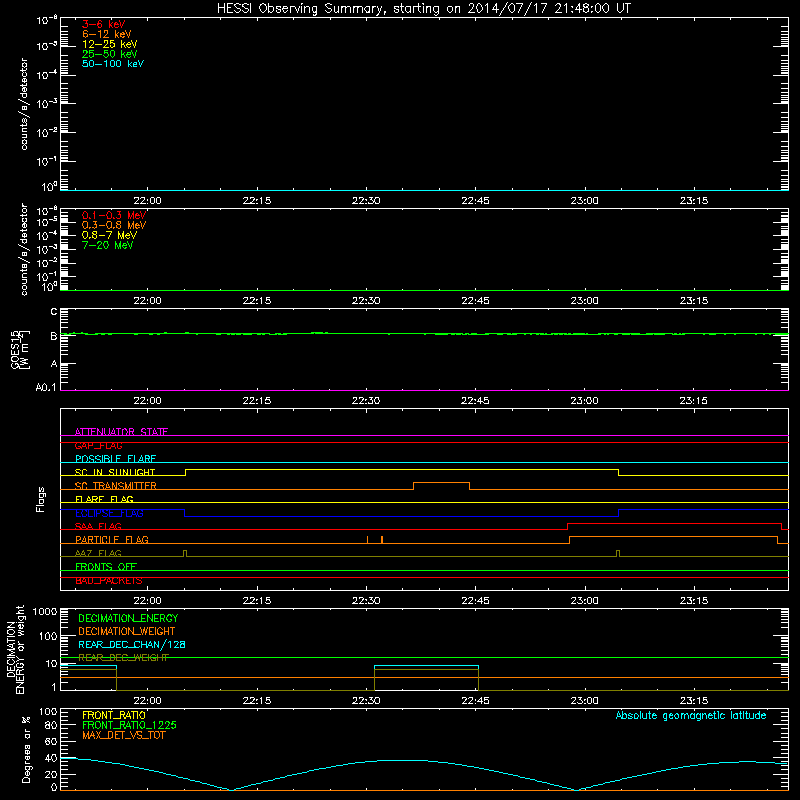The image size is (800, 800).
Task: Select the 80 tick on bottom plot axis
Action: (51, 725)
